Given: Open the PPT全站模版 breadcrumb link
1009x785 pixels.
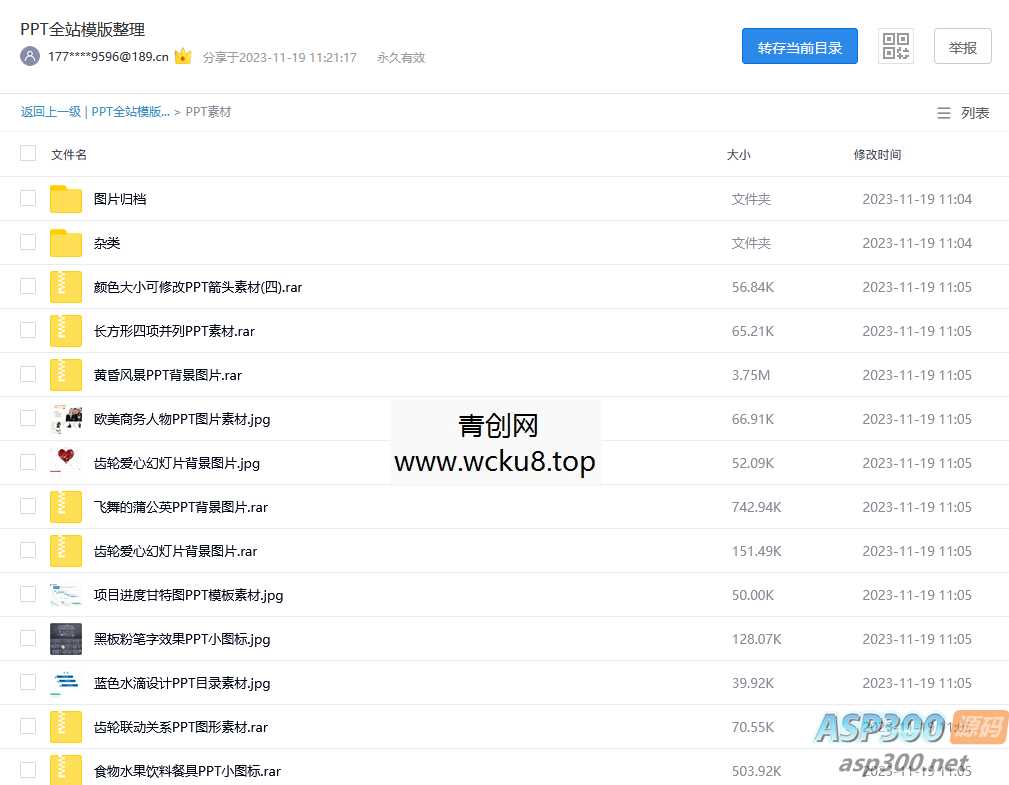Looking at the screenshot, I should [x=129, y=112].
